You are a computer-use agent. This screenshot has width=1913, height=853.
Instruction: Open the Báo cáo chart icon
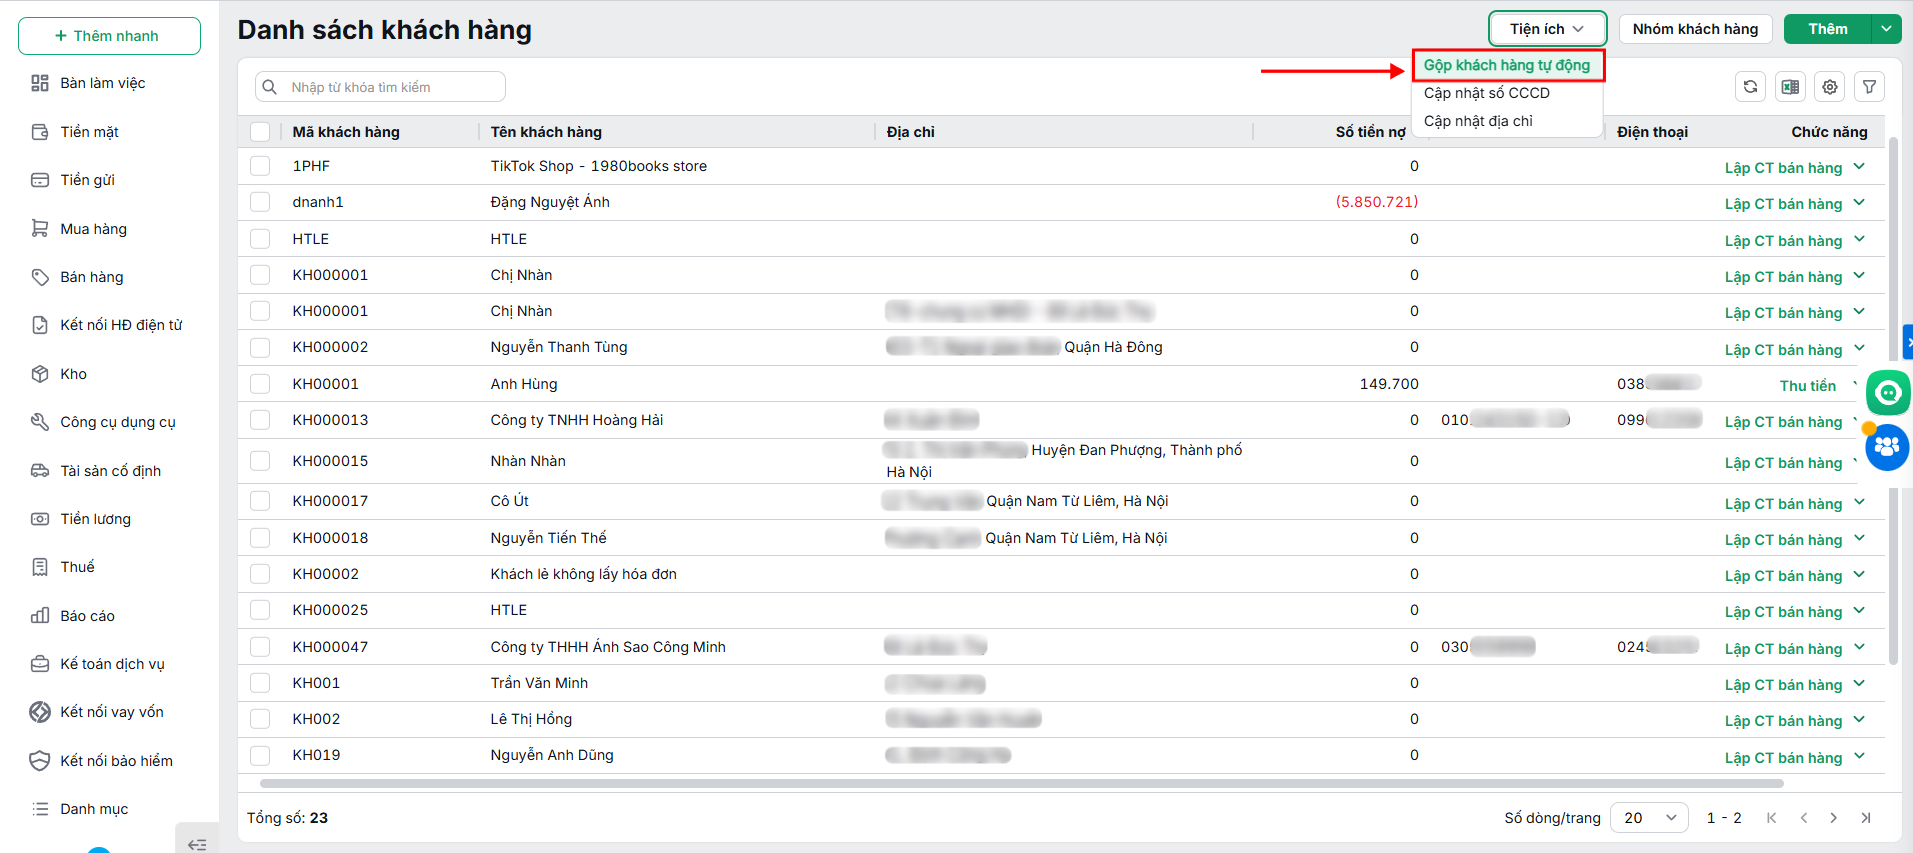pyautogui.click(x=40, y=616)
